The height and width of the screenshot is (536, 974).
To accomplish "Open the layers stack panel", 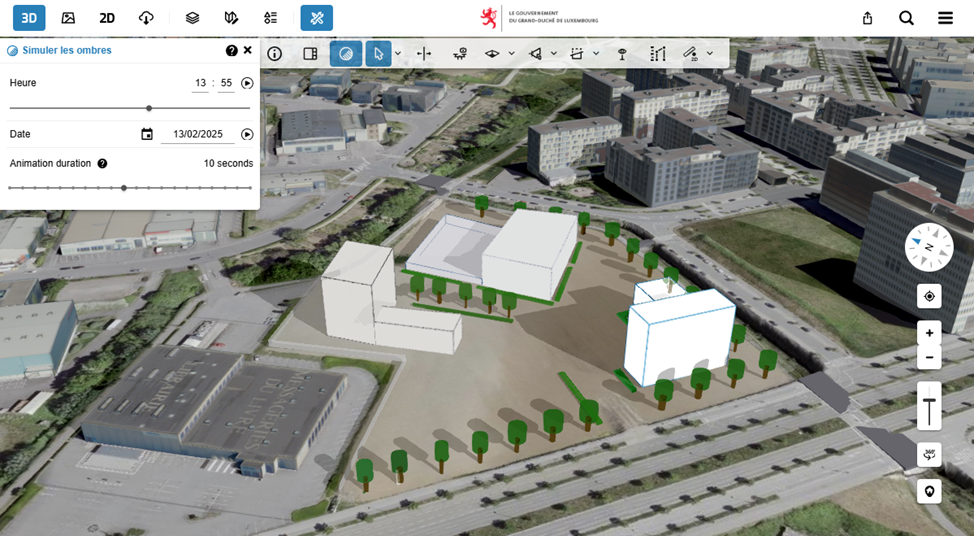I will (x=193, y=18).
